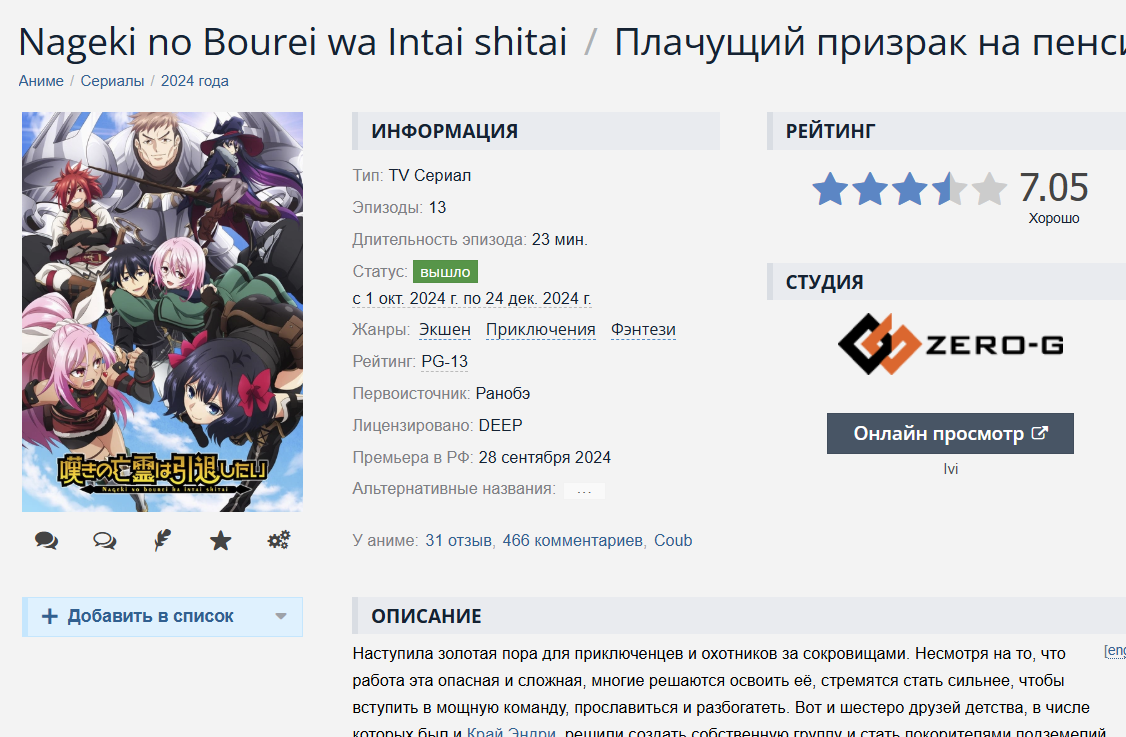The image size is (1126, 737).
Task: Open the outlined chat bubbles icon under poster
Action: tap(105, 540)
